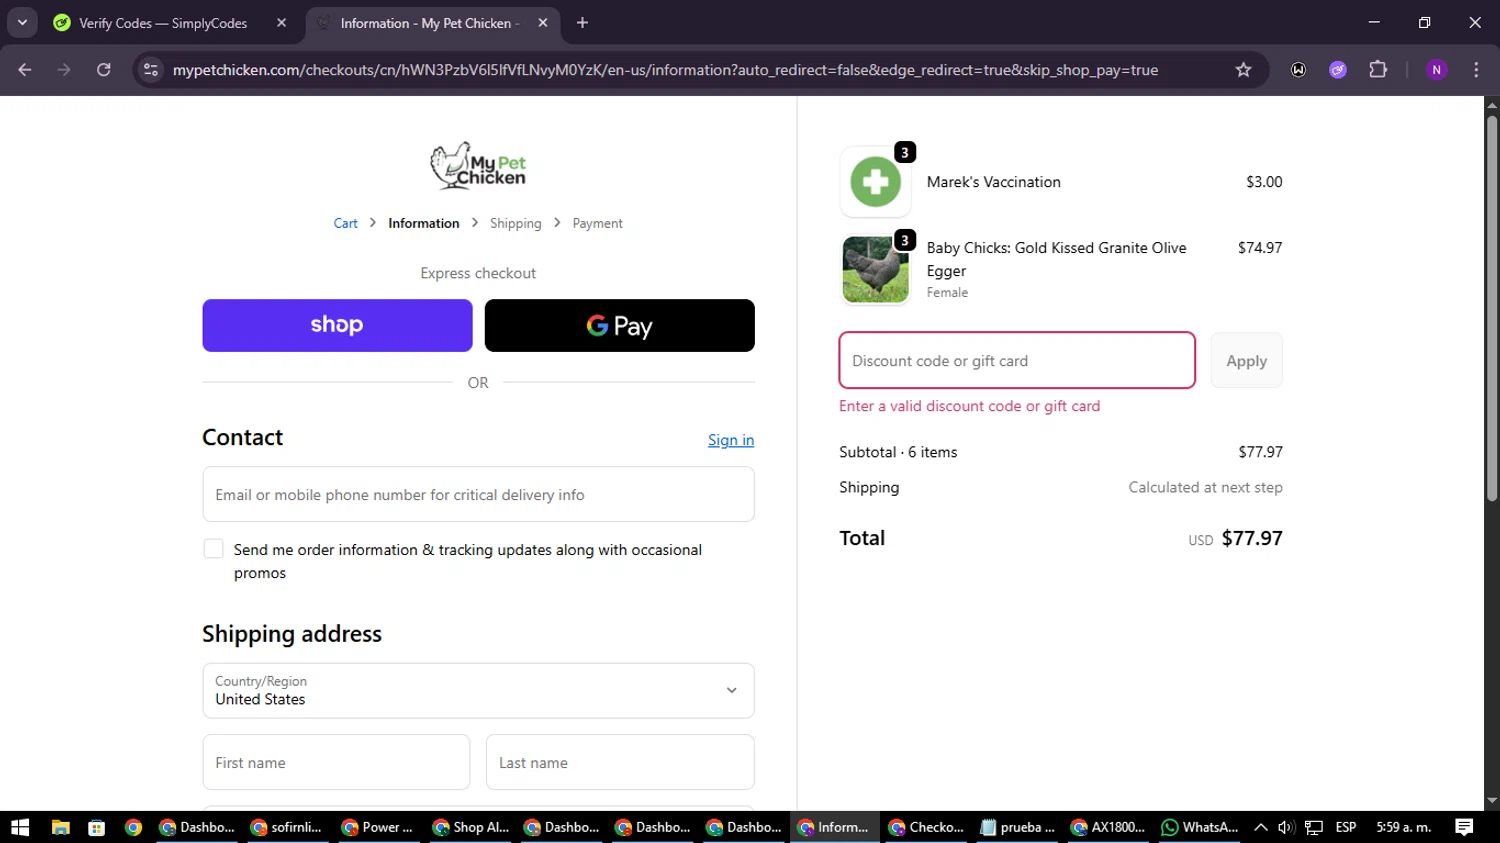This screenshot has width=1500, height=843.
Task: Close the Verify Codes SimplyCodes tab
Action: [x=281, y=22]
